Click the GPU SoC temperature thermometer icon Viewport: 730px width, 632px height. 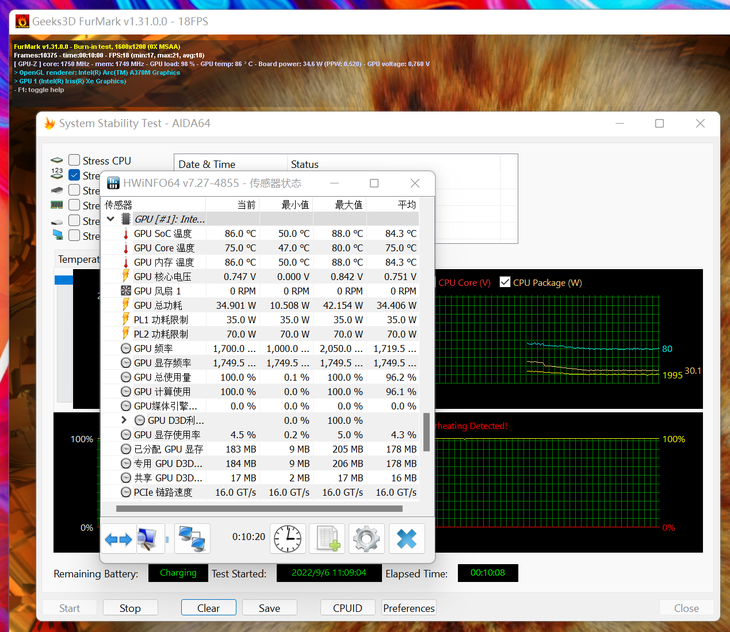[x=126, y=234]
